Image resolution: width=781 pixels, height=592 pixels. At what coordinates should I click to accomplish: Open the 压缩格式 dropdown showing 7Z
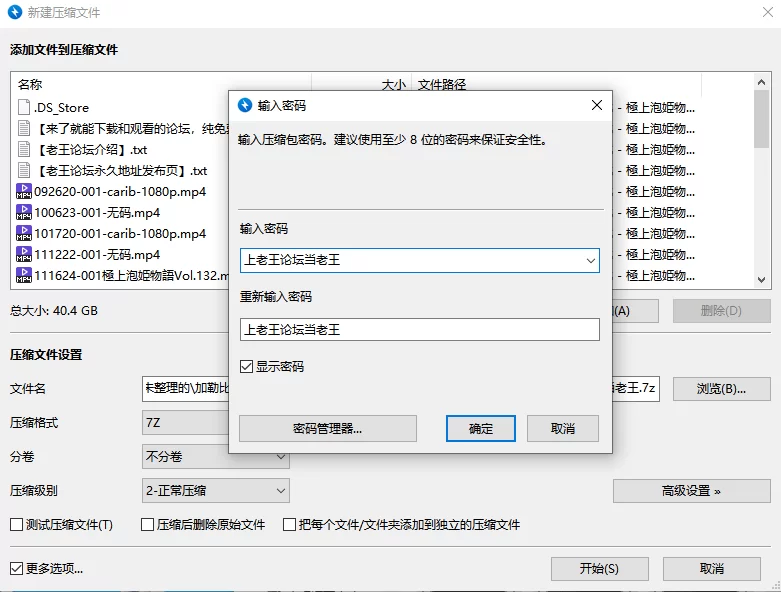pyautogui.click(x=185, y=423)
